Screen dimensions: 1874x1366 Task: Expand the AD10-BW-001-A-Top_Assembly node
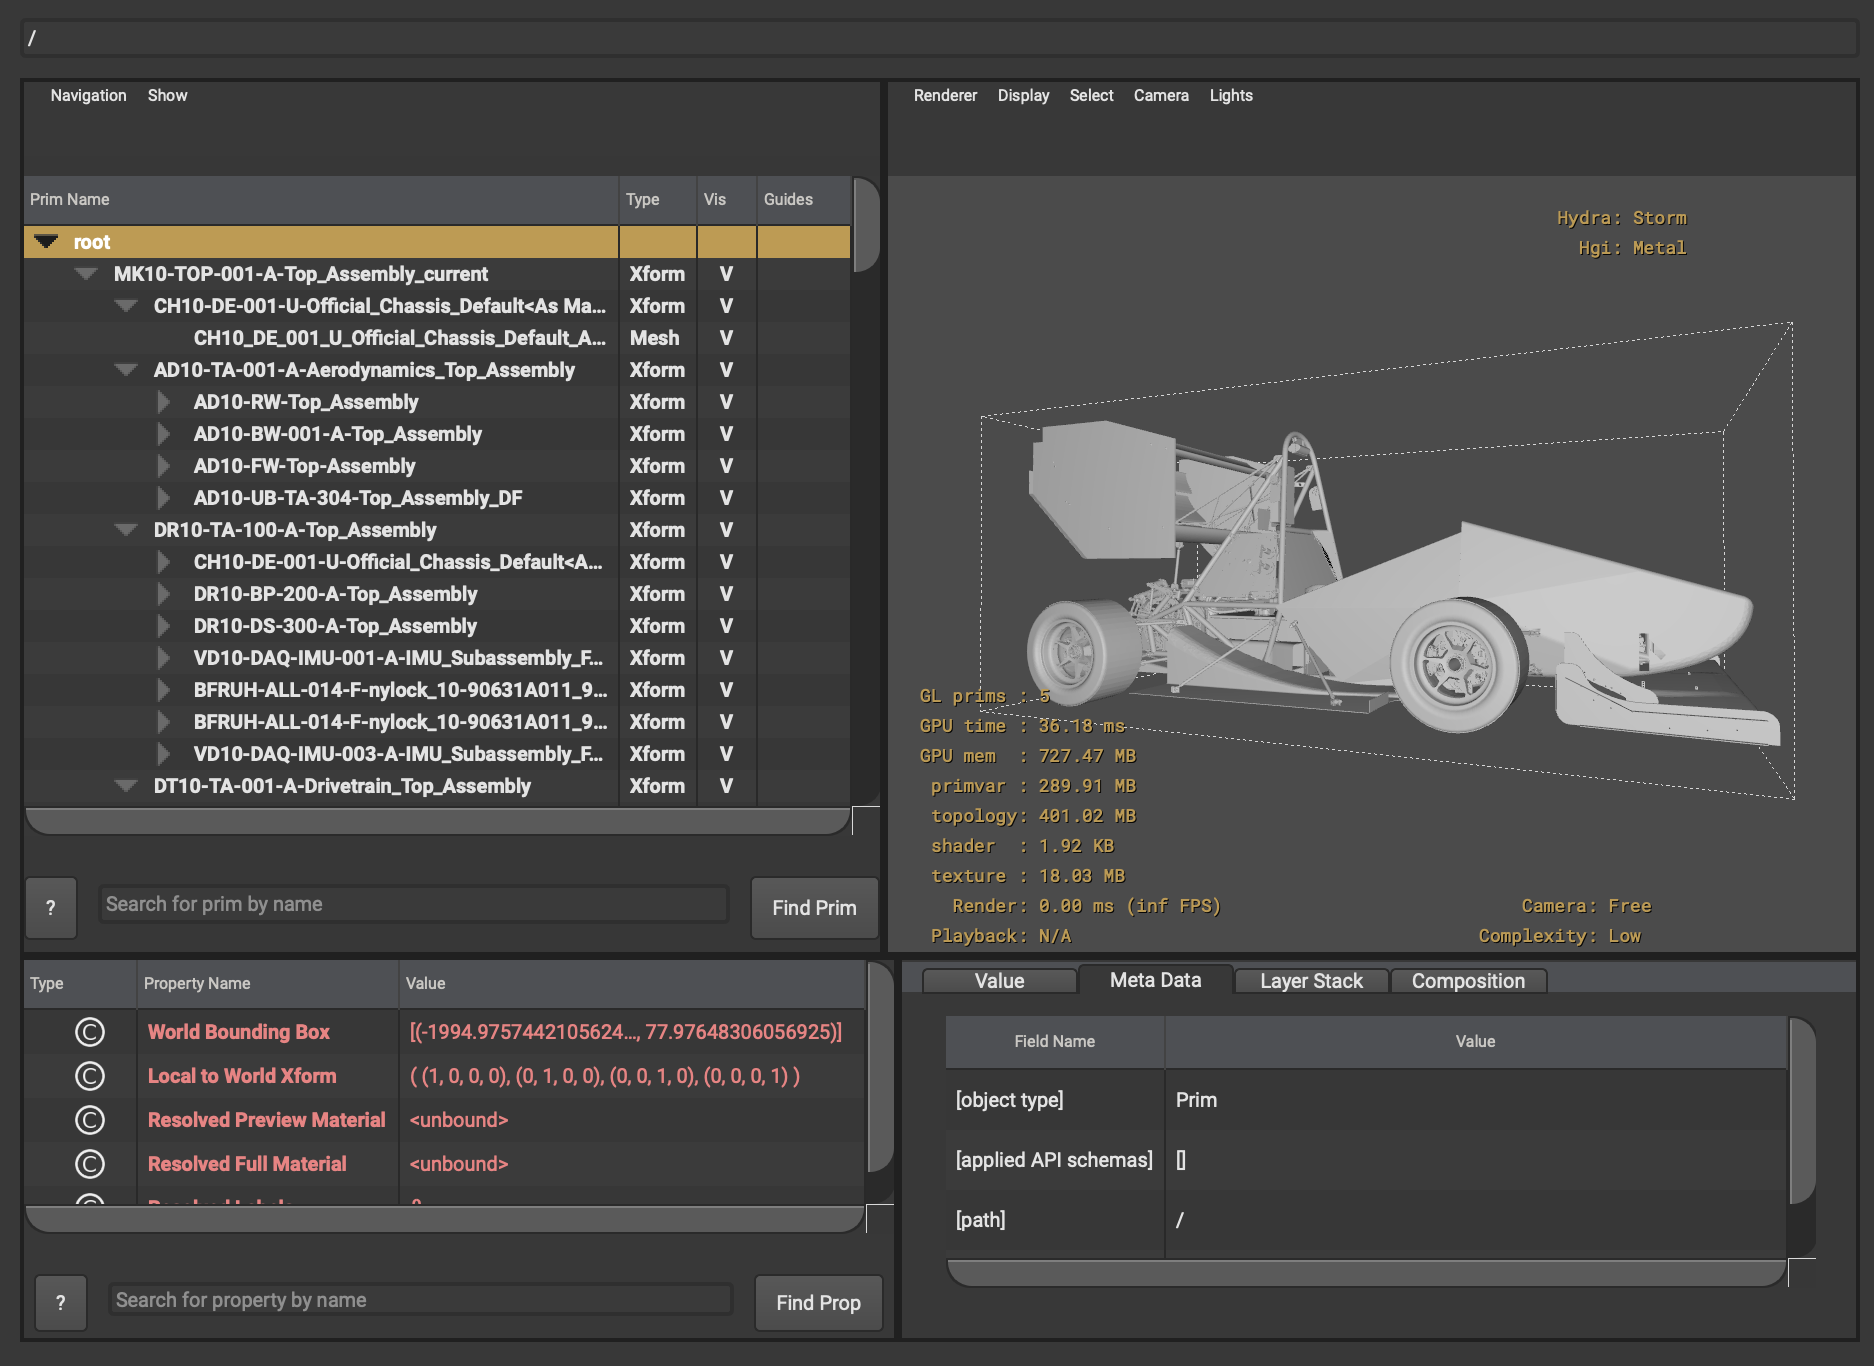(x=164, y=434)
